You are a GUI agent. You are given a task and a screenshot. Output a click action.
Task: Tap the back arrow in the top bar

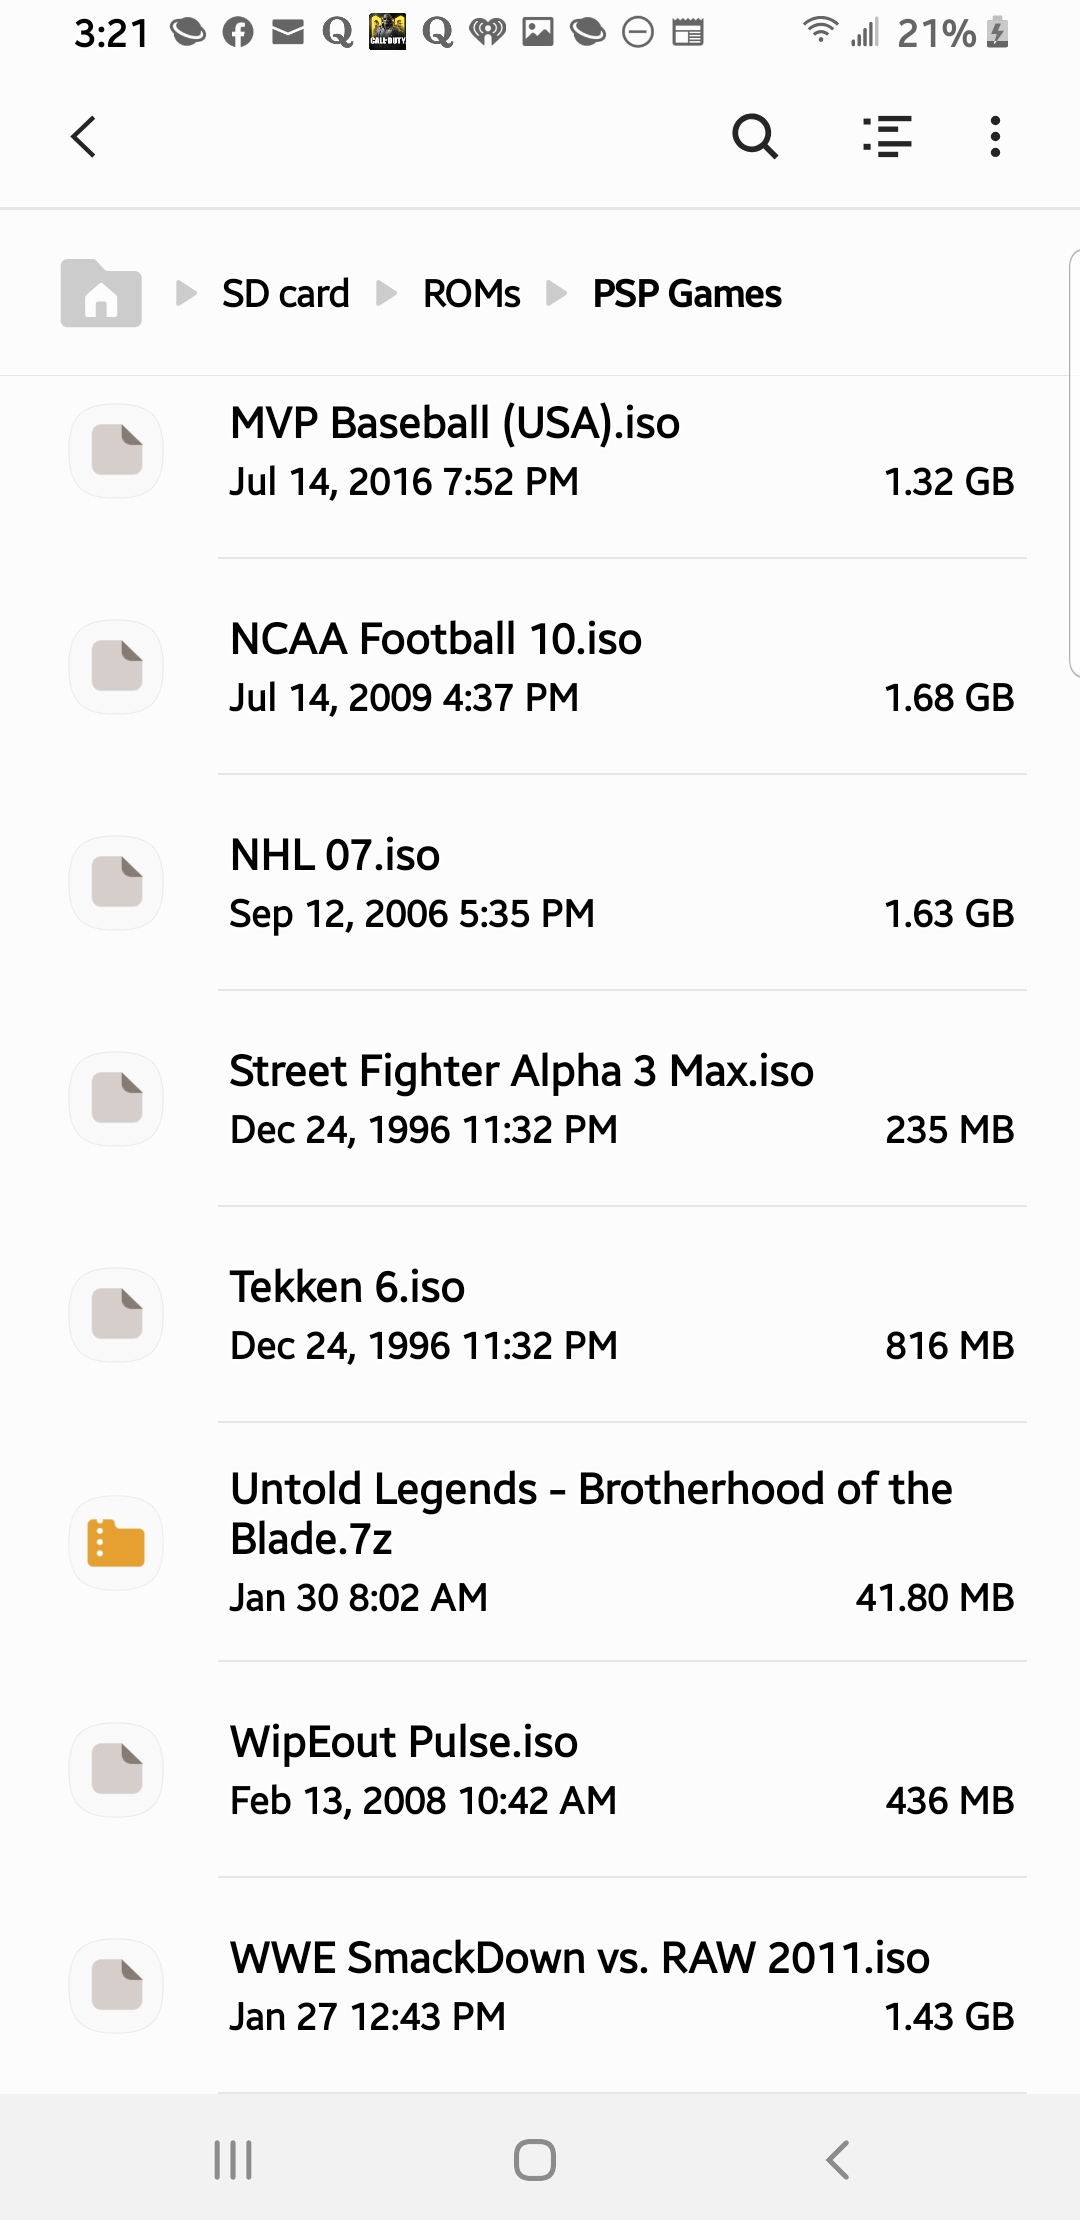pos(84,137)
